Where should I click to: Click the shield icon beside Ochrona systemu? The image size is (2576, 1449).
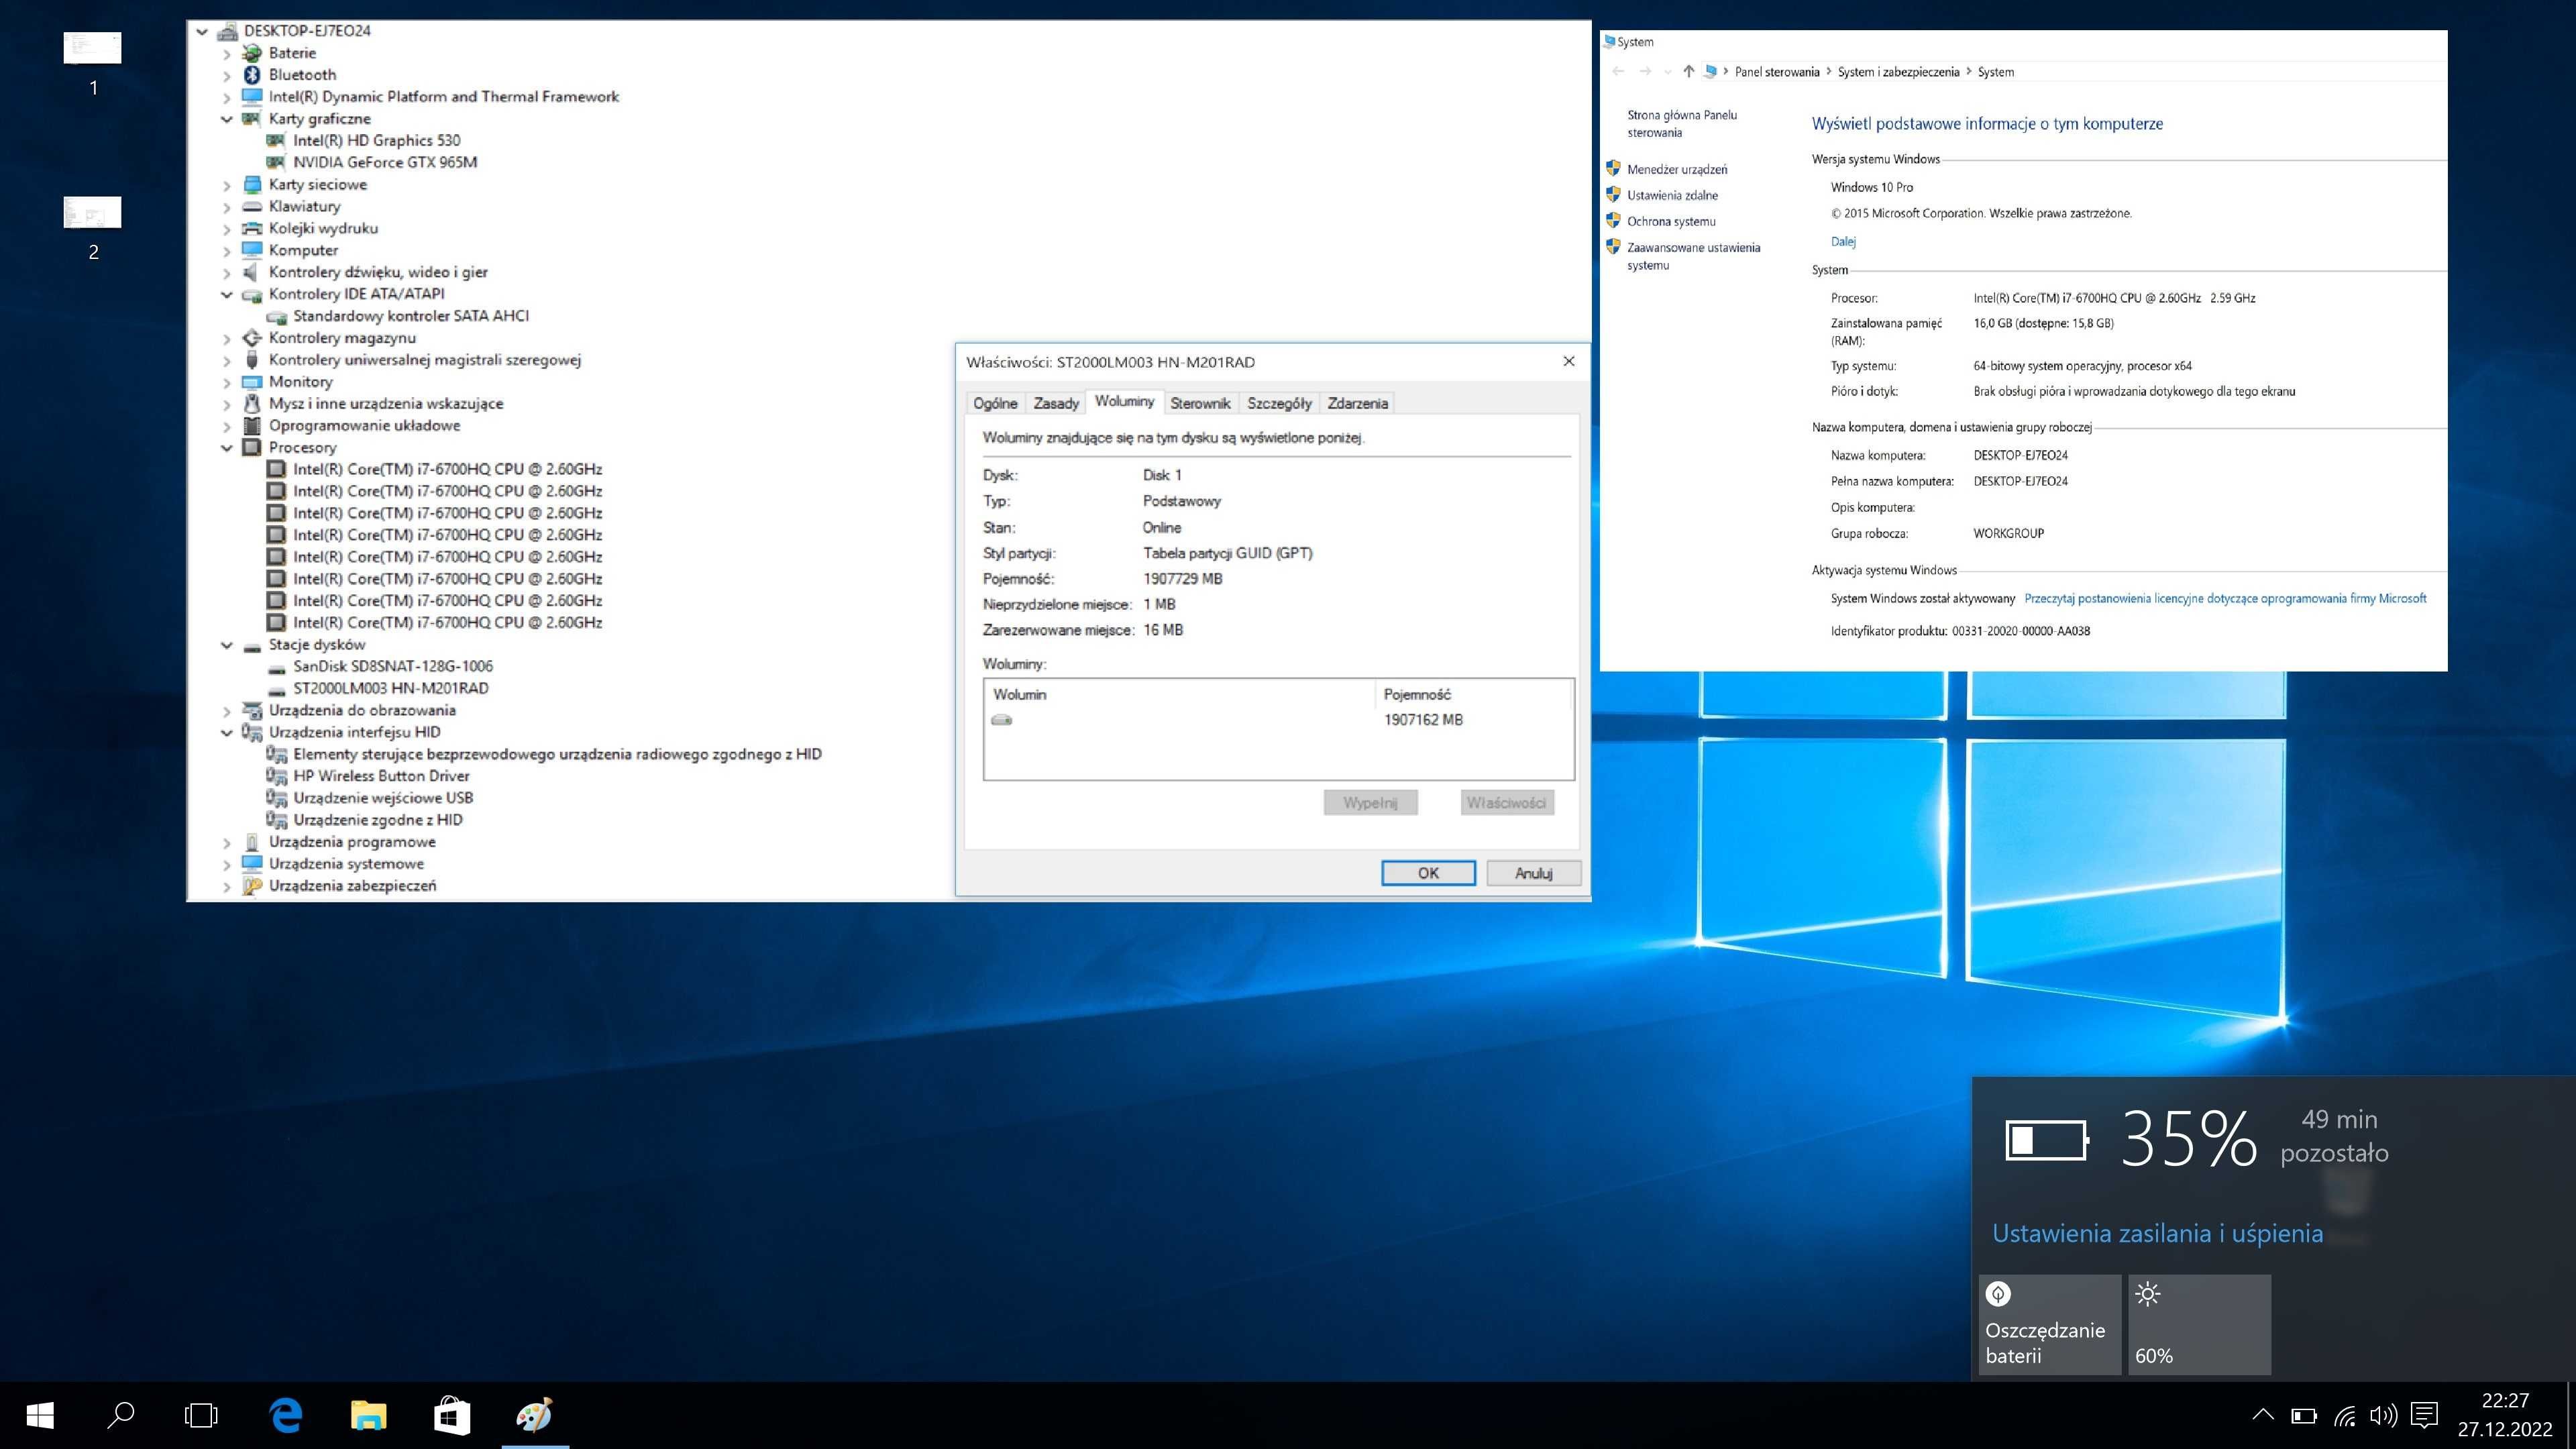(1613, 220)
